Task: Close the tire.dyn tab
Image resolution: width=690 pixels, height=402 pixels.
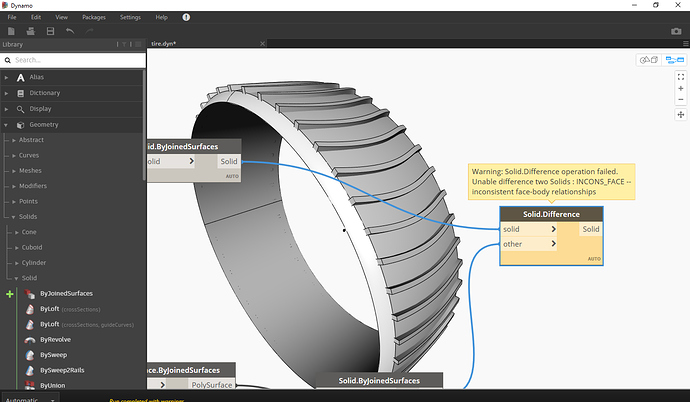Action: tap(262, 44)
